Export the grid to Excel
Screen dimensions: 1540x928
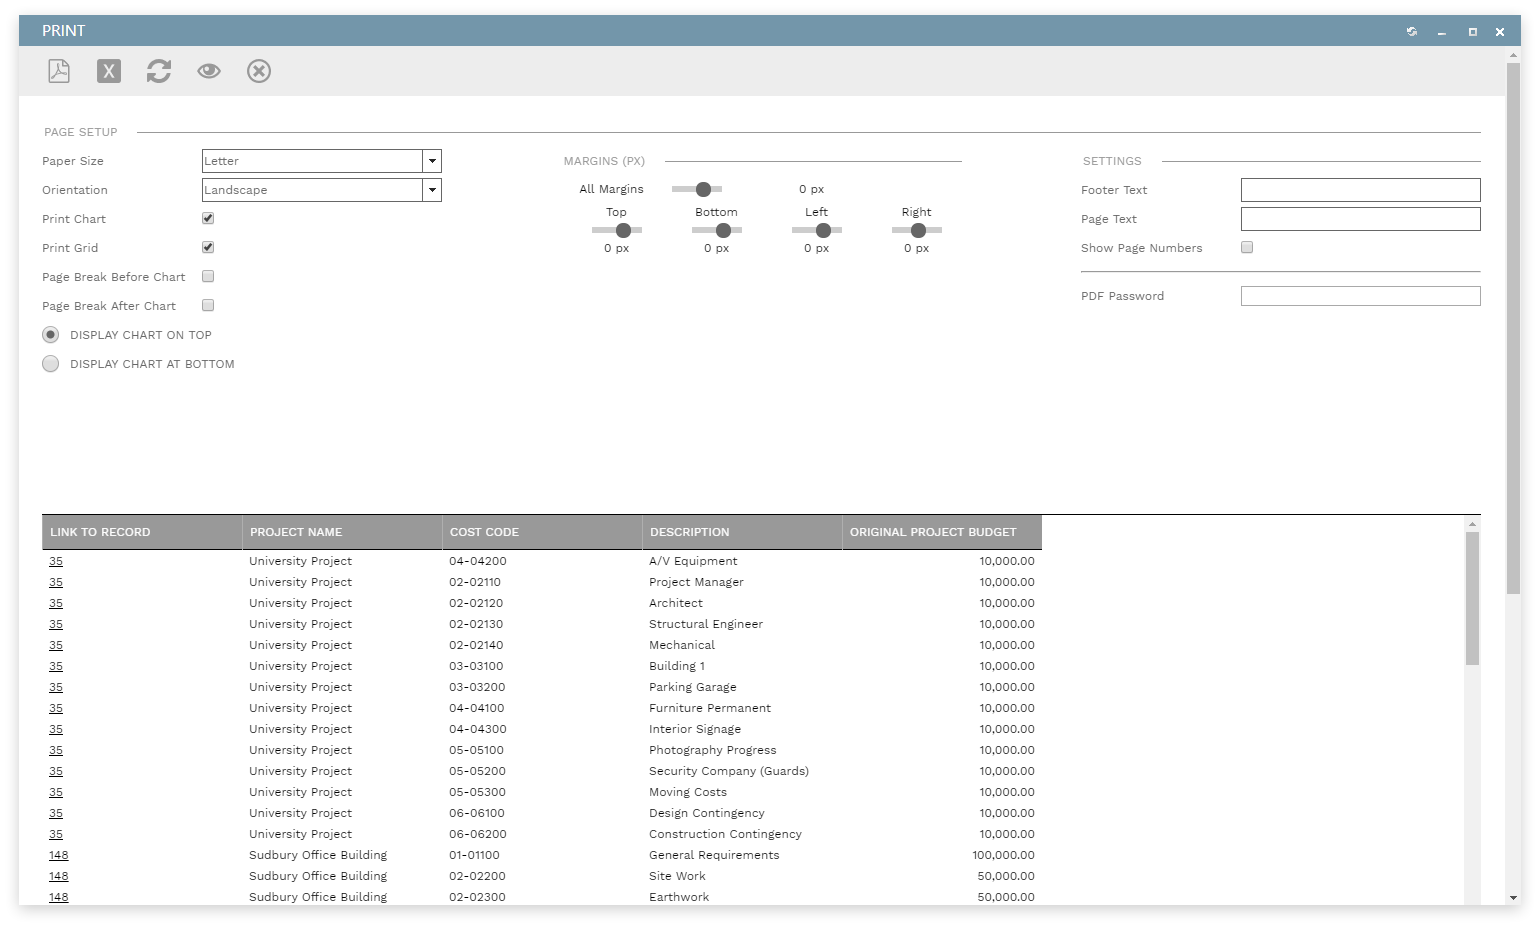(x=108, y=70)
